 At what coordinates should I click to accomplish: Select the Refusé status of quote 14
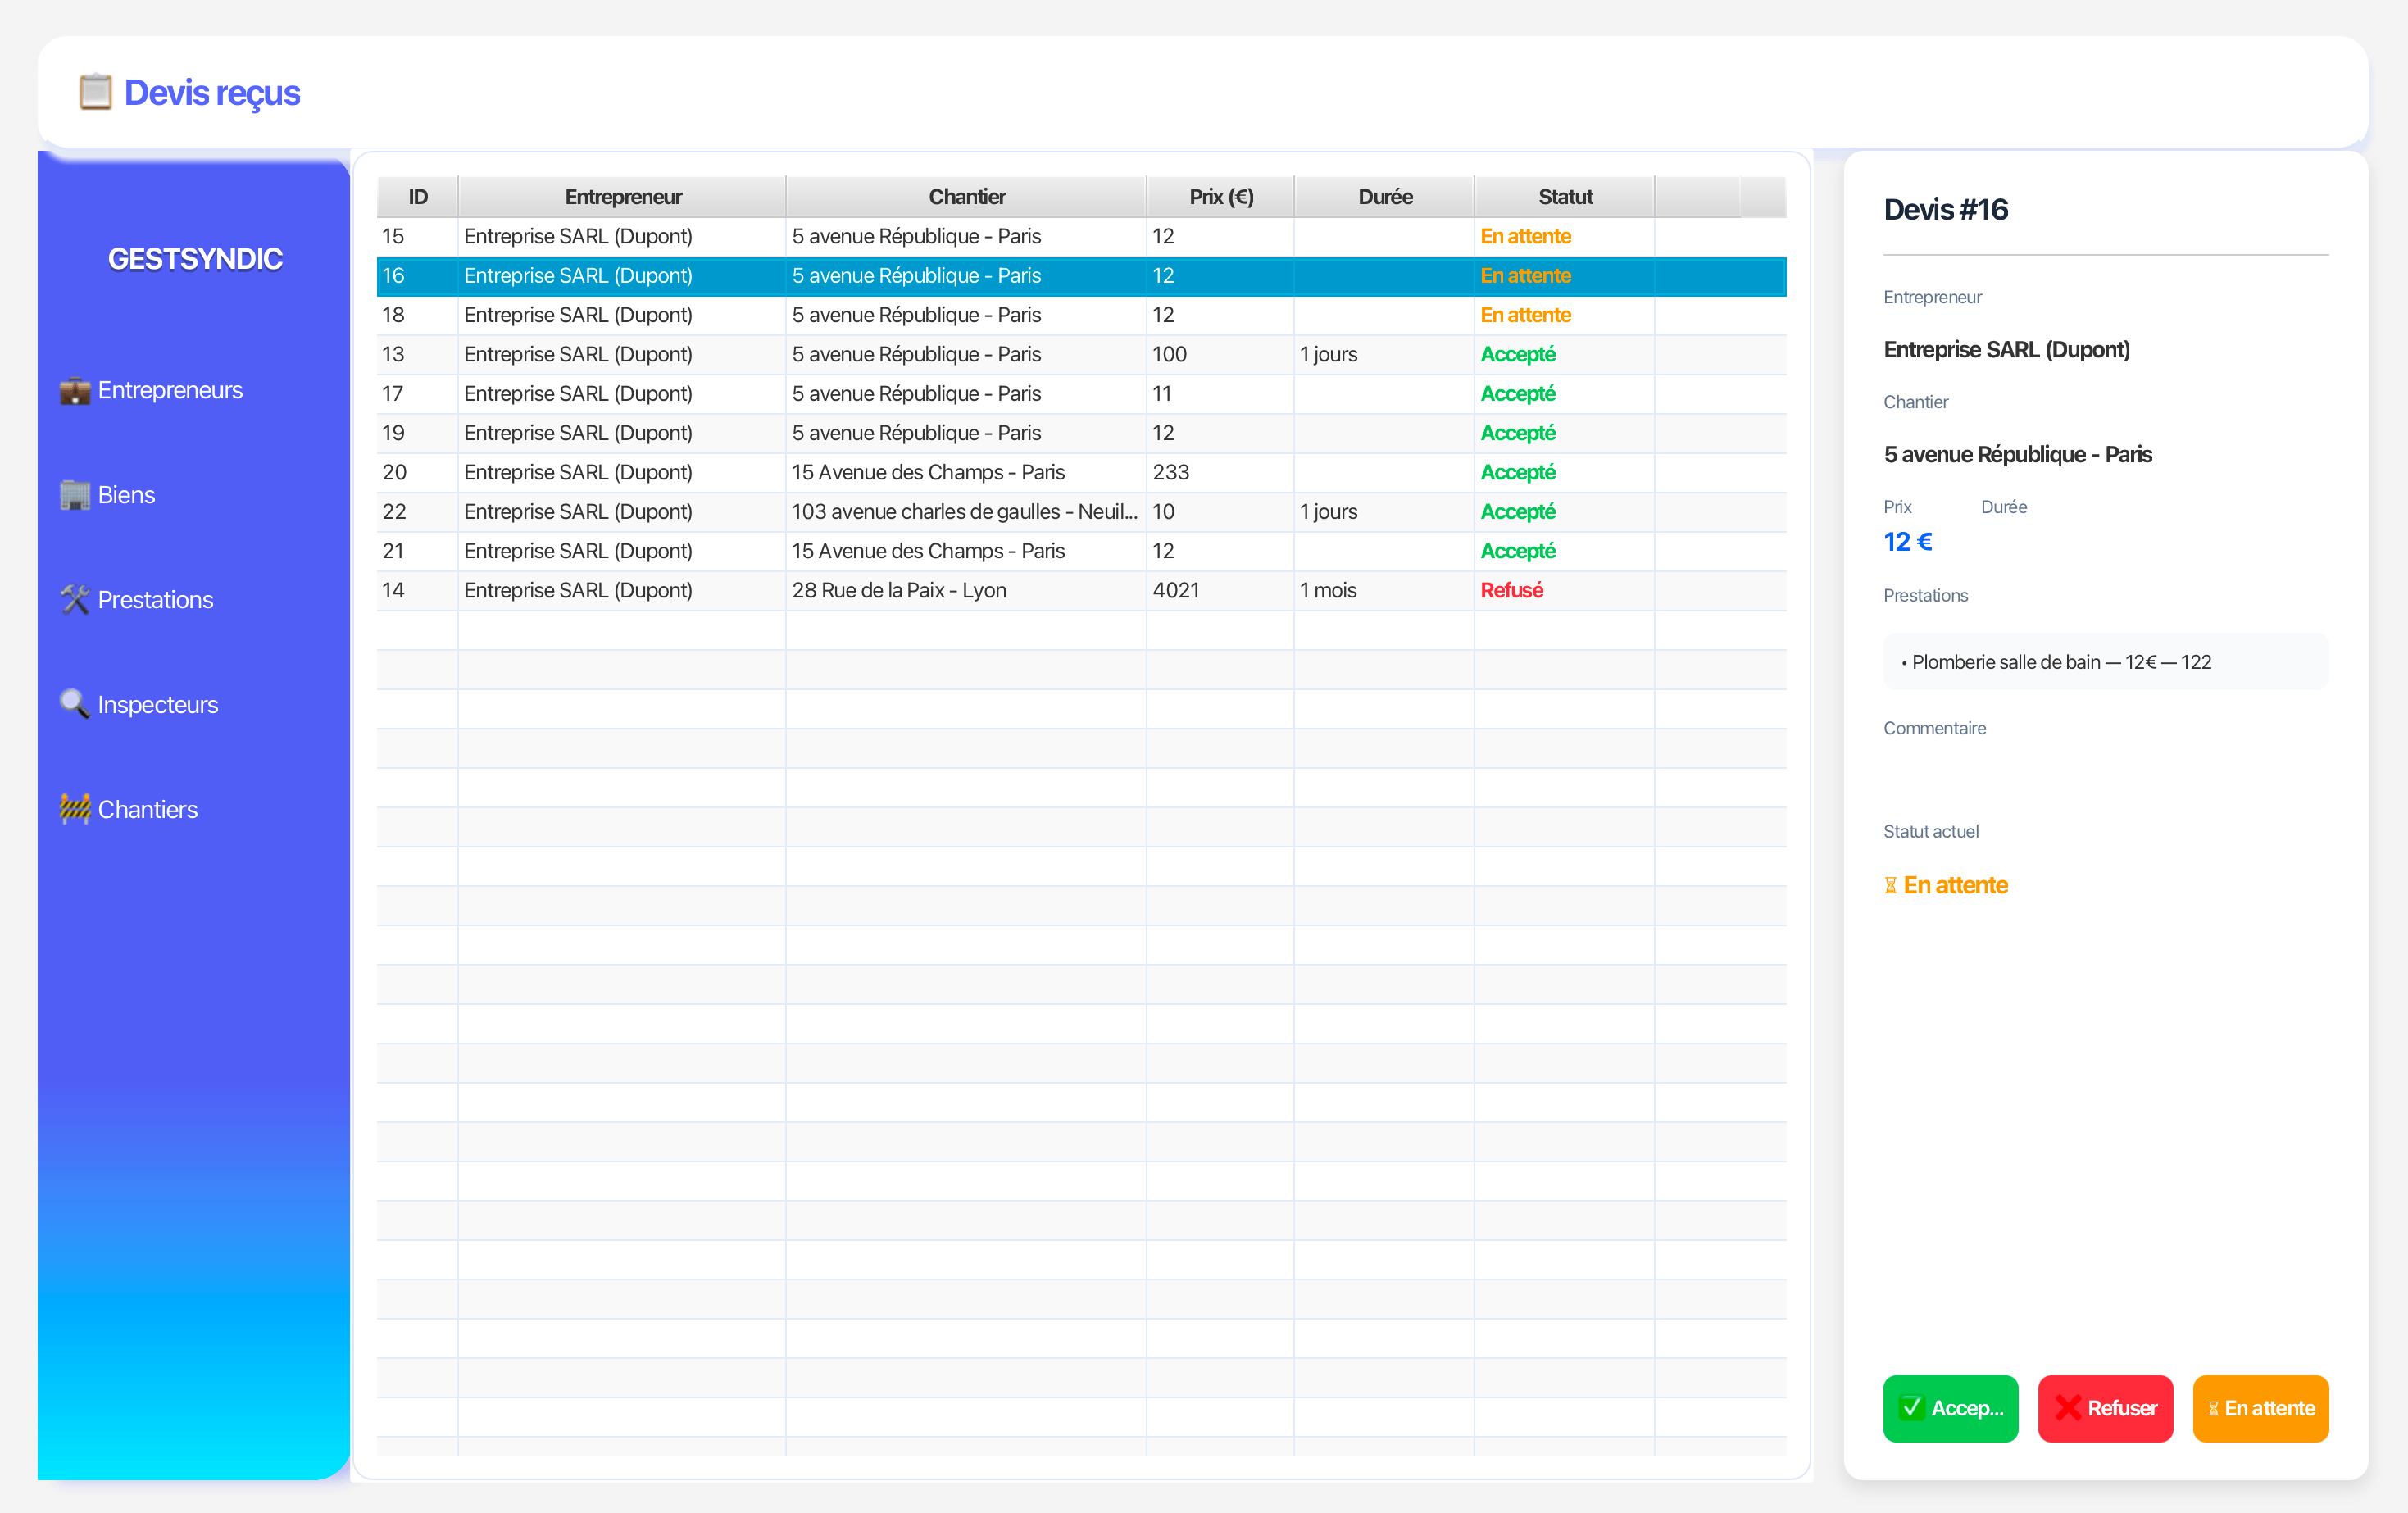[1512, 590]
